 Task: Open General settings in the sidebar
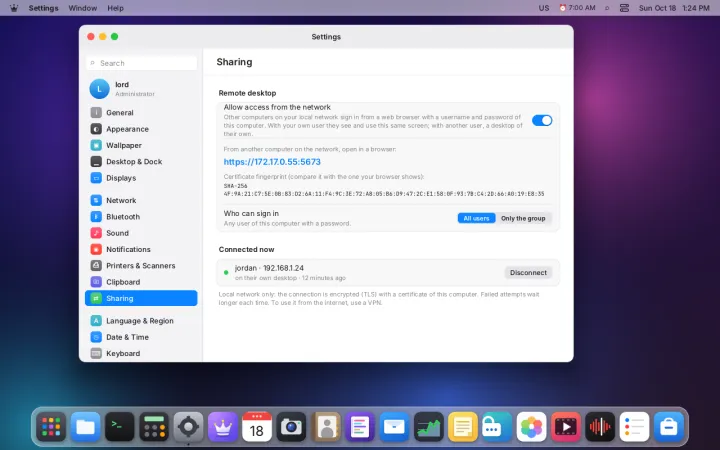point(141,112)
